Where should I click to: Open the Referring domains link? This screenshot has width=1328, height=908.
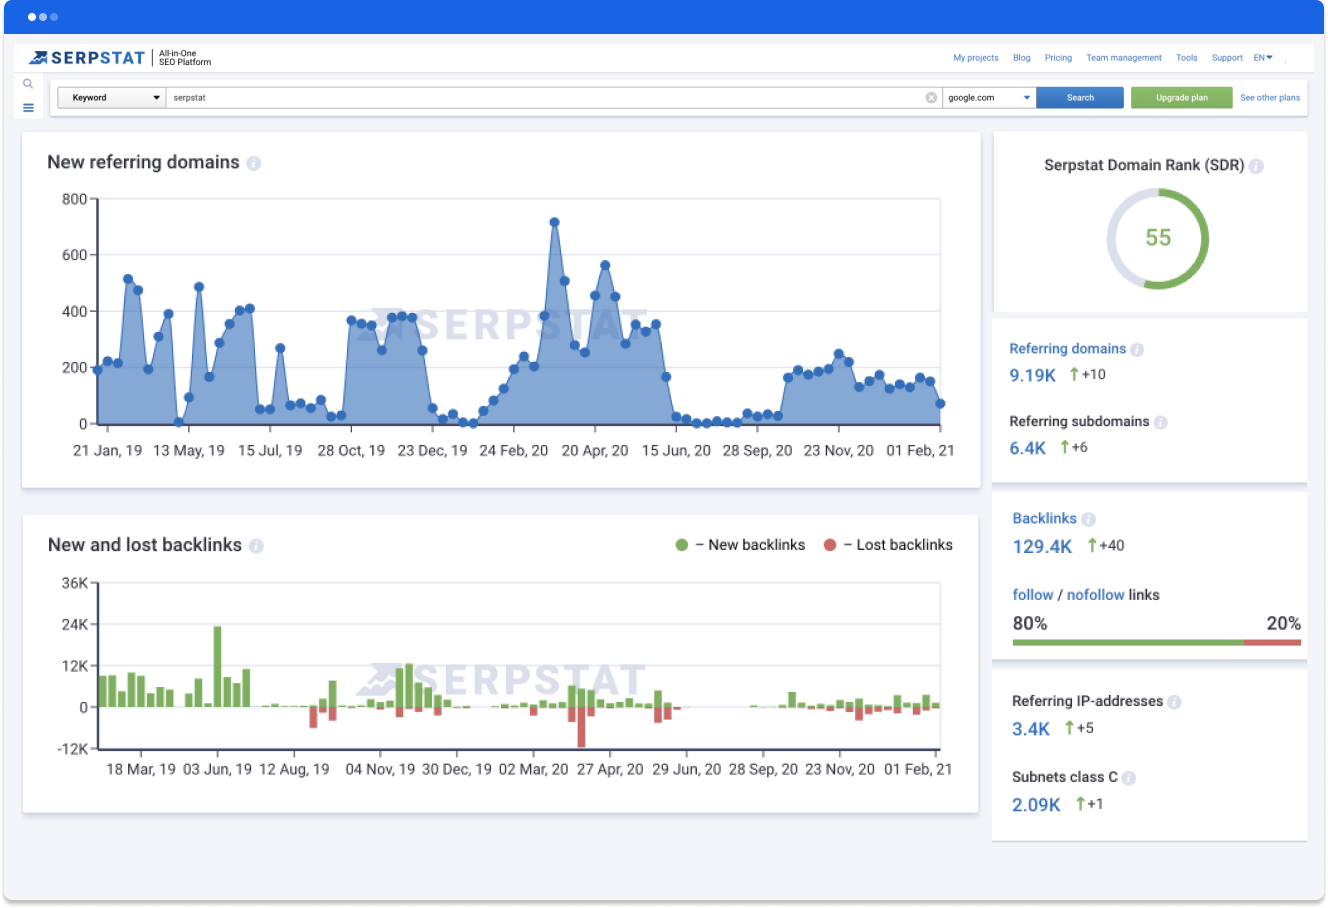[x=1067, y=349]
